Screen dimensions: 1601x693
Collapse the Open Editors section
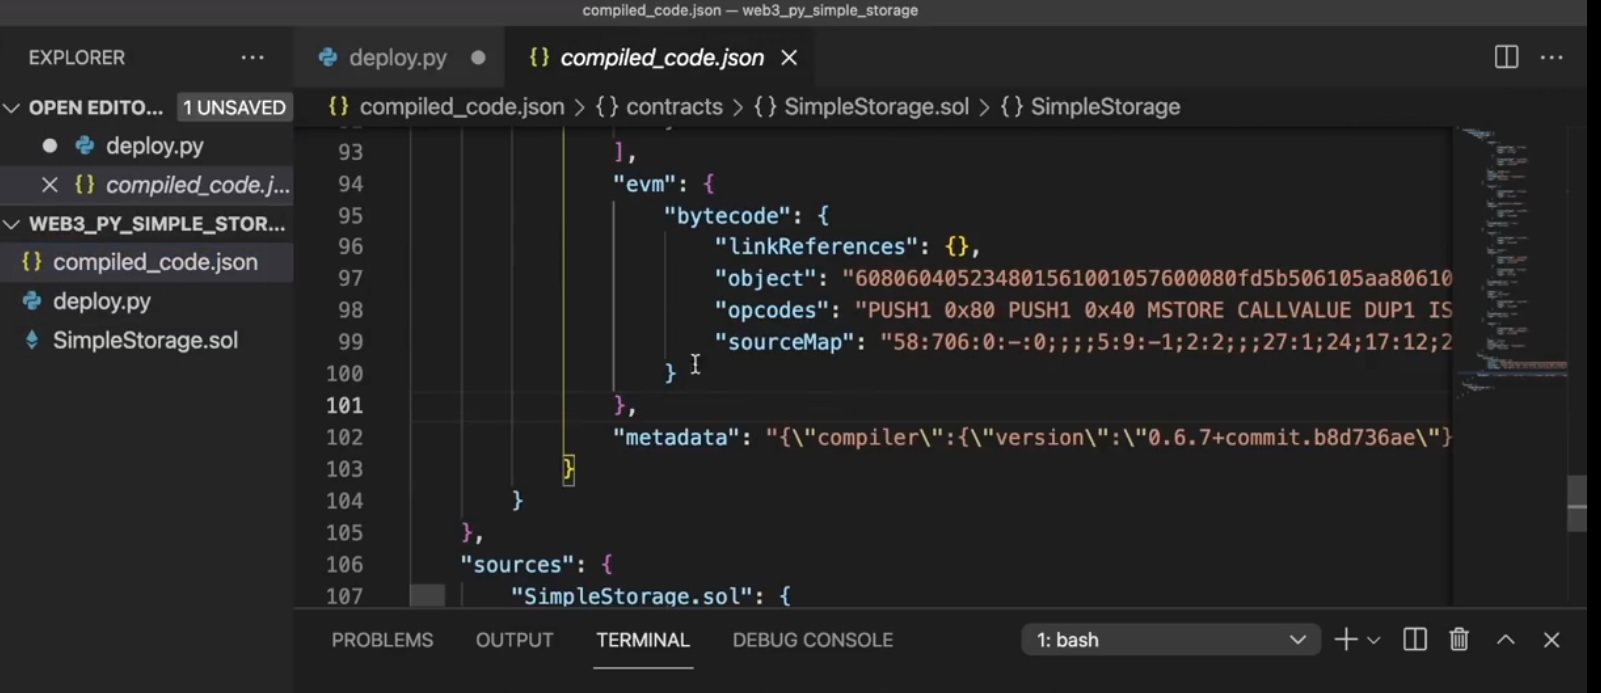click(12, 108)
